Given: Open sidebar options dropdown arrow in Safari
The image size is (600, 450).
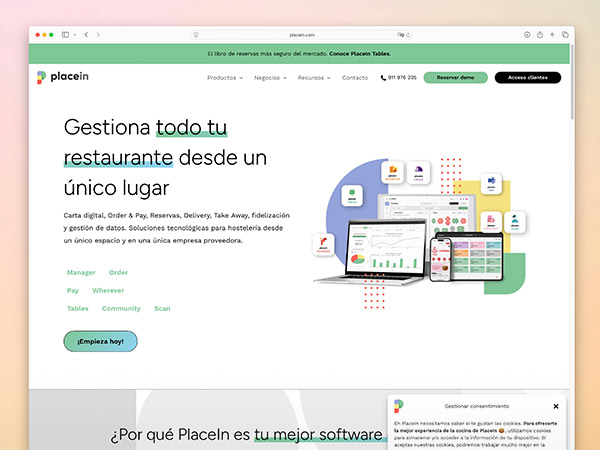Looking at the screenshot, I should pyautogui.click(x=75, y=35).
